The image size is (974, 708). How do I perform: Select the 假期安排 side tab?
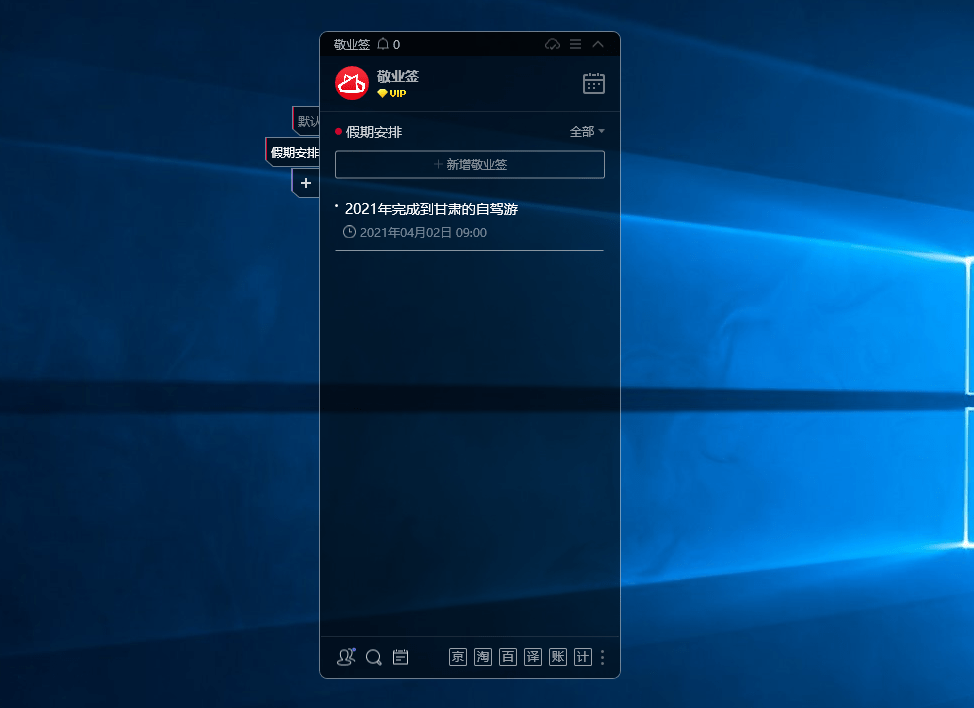pyautogui.click(x=294, y=152)
